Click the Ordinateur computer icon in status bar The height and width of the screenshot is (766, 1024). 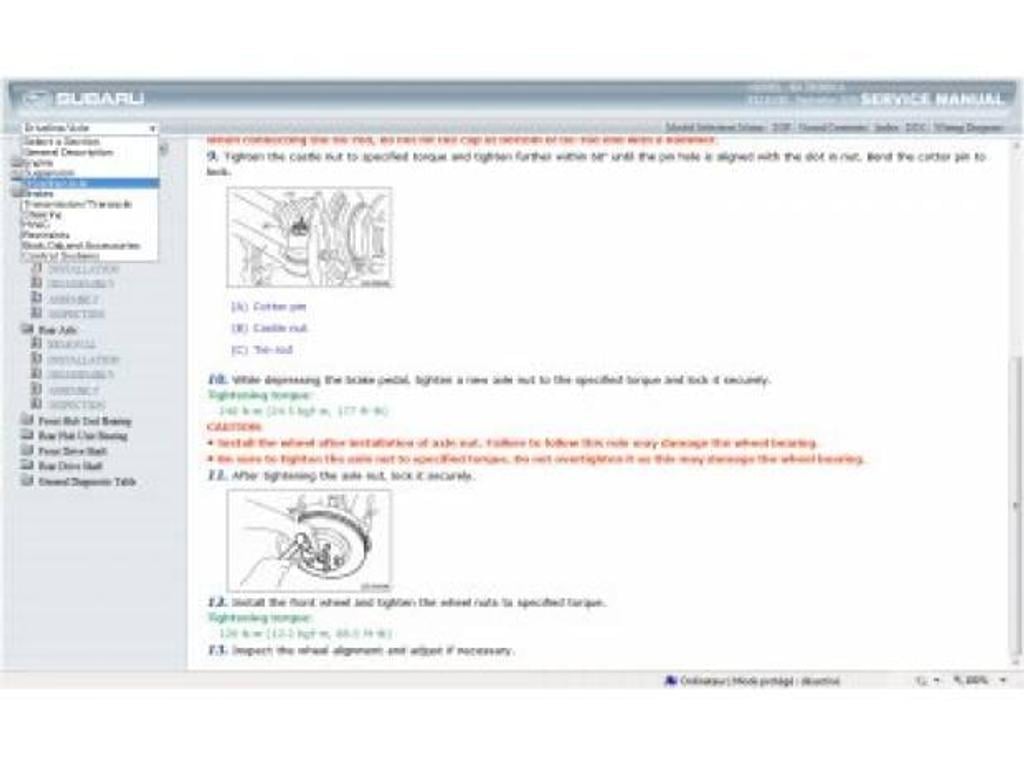[x=671, y=681]
